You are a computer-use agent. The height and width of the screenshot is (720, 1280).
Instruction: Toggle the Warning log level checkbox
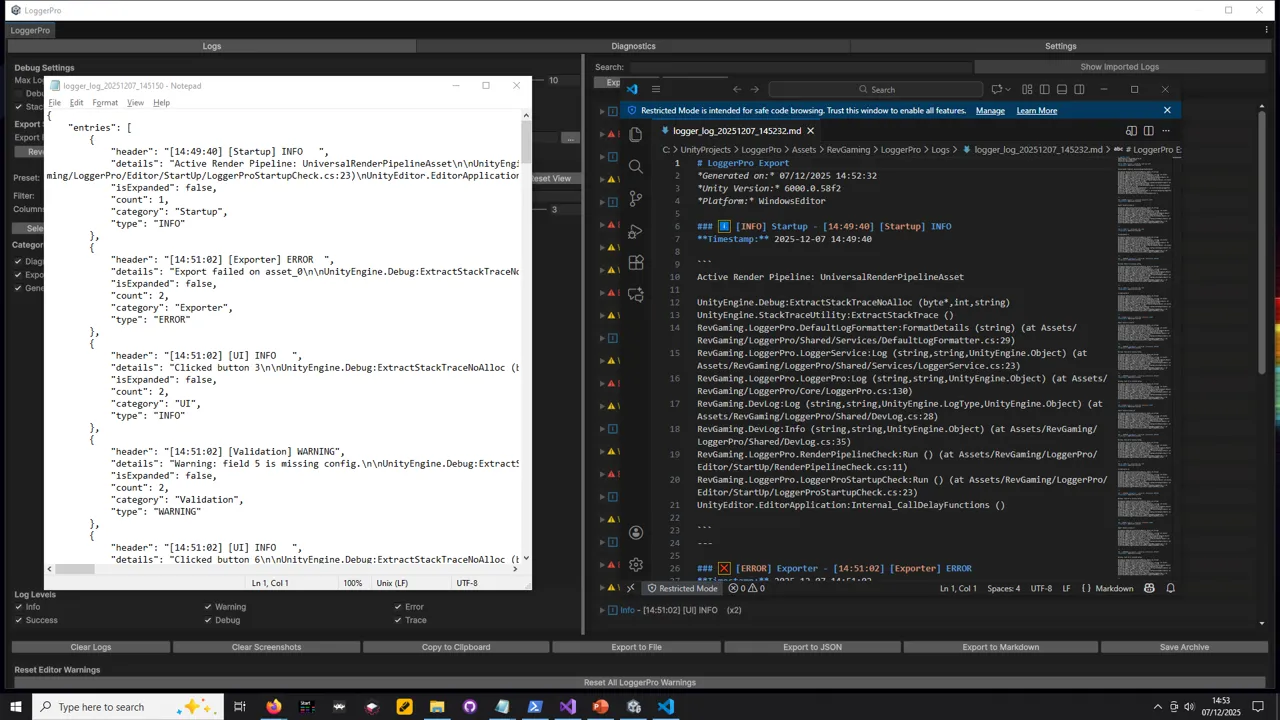(208, 607)
